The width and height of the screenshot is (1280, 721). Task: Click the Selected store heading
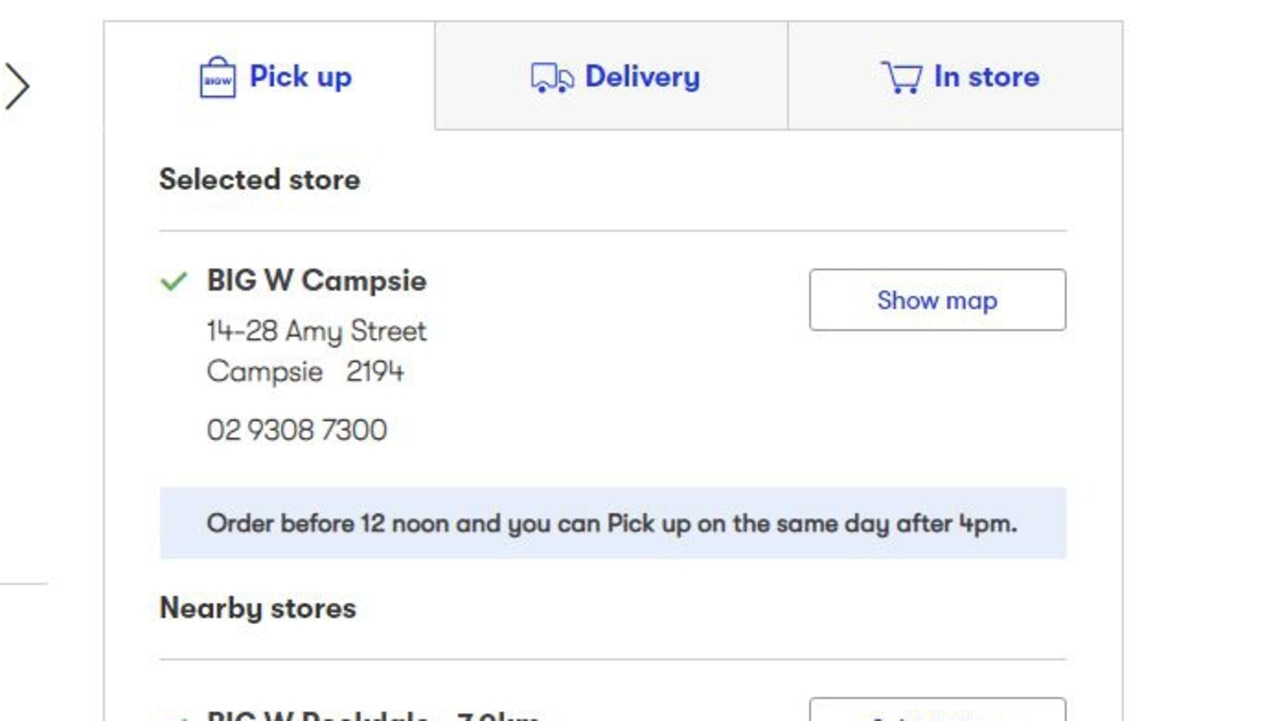259,180
